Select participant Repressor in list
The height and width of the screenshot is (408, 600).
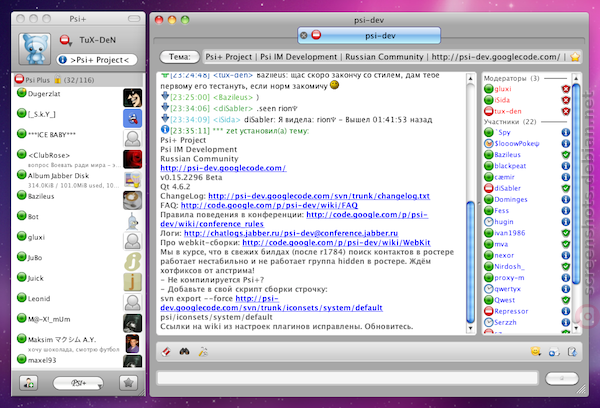527,311
